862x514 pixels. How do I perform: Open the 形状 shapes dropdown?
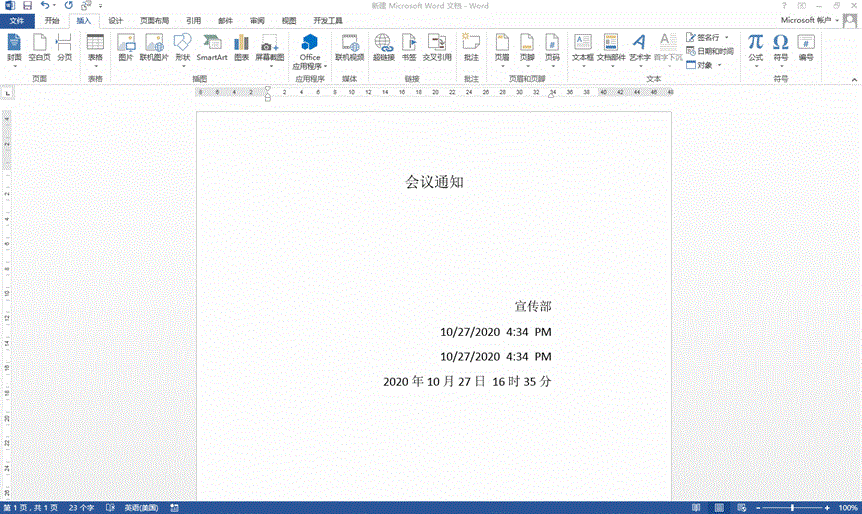pos(182,50)
